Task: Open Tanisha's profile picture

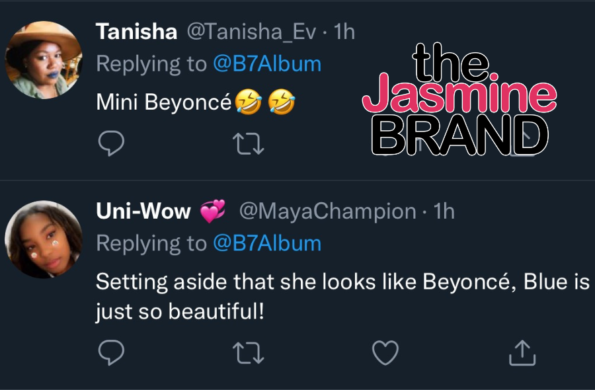Action: point(43,60)
